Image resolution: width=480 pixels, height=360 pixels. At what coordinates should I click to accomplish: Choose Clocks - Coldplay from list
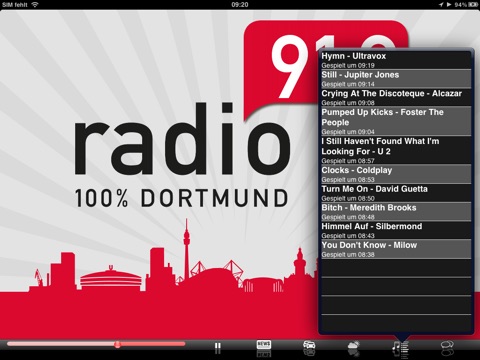tap(396, 174)
